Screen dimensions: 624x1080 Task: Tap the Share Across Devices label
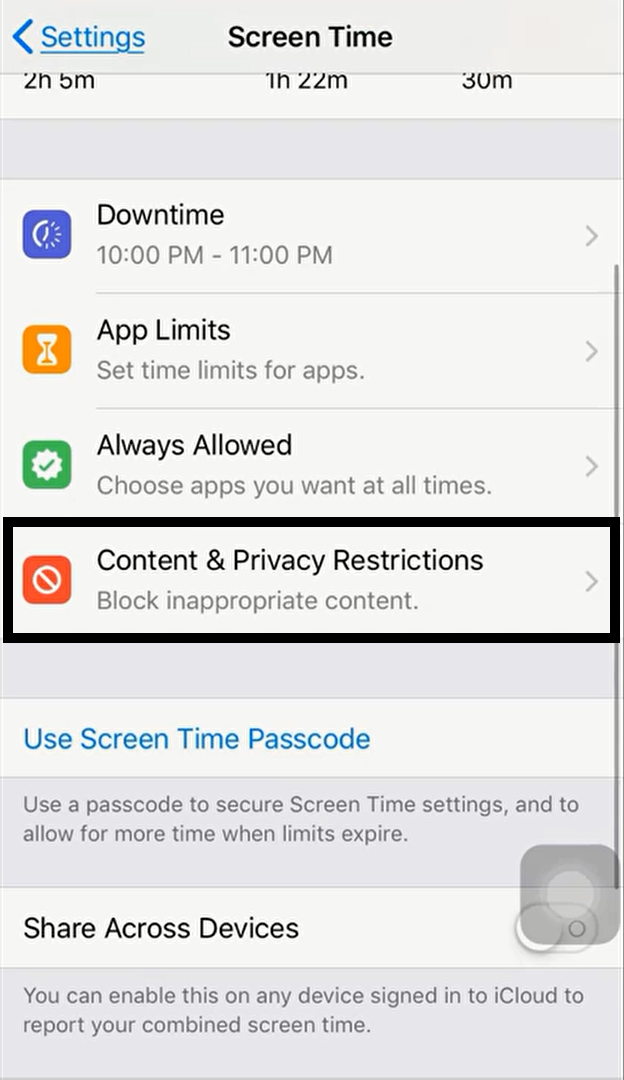[x=161, y=928]
